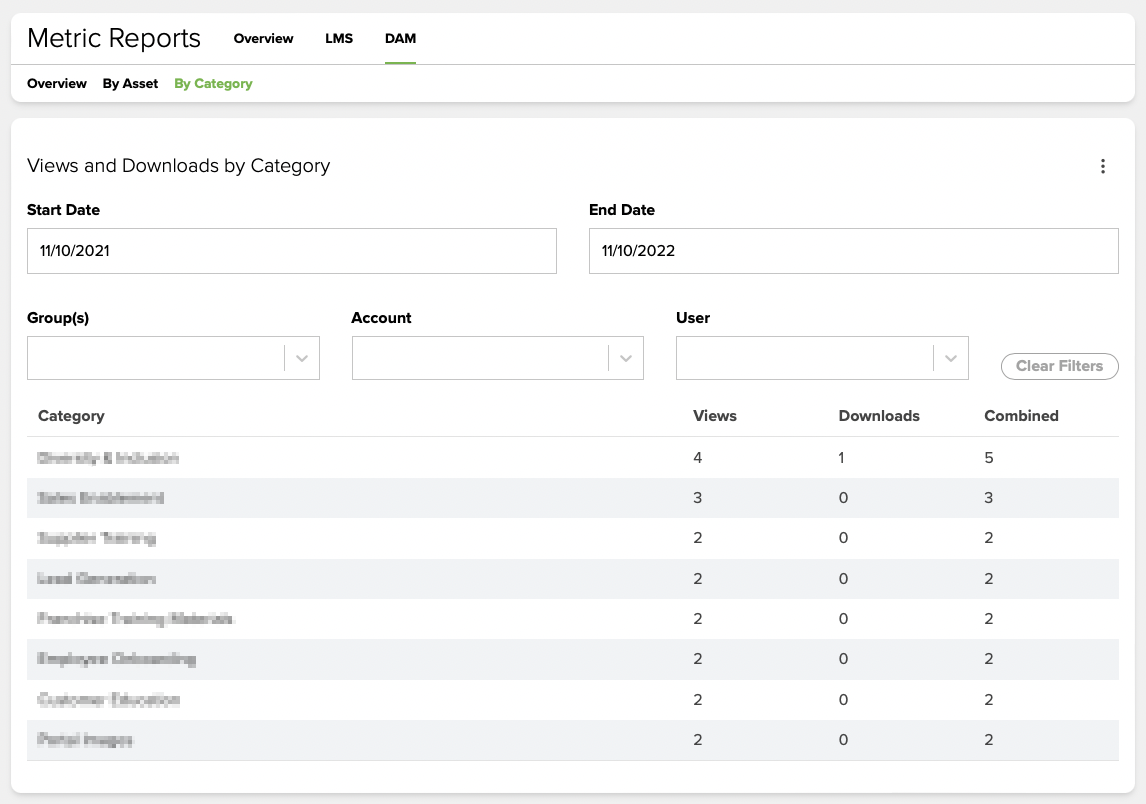This screenshot has width=1146, height=804.
Task: Open the three-dot options menu
Action: tap(1102, 167)
